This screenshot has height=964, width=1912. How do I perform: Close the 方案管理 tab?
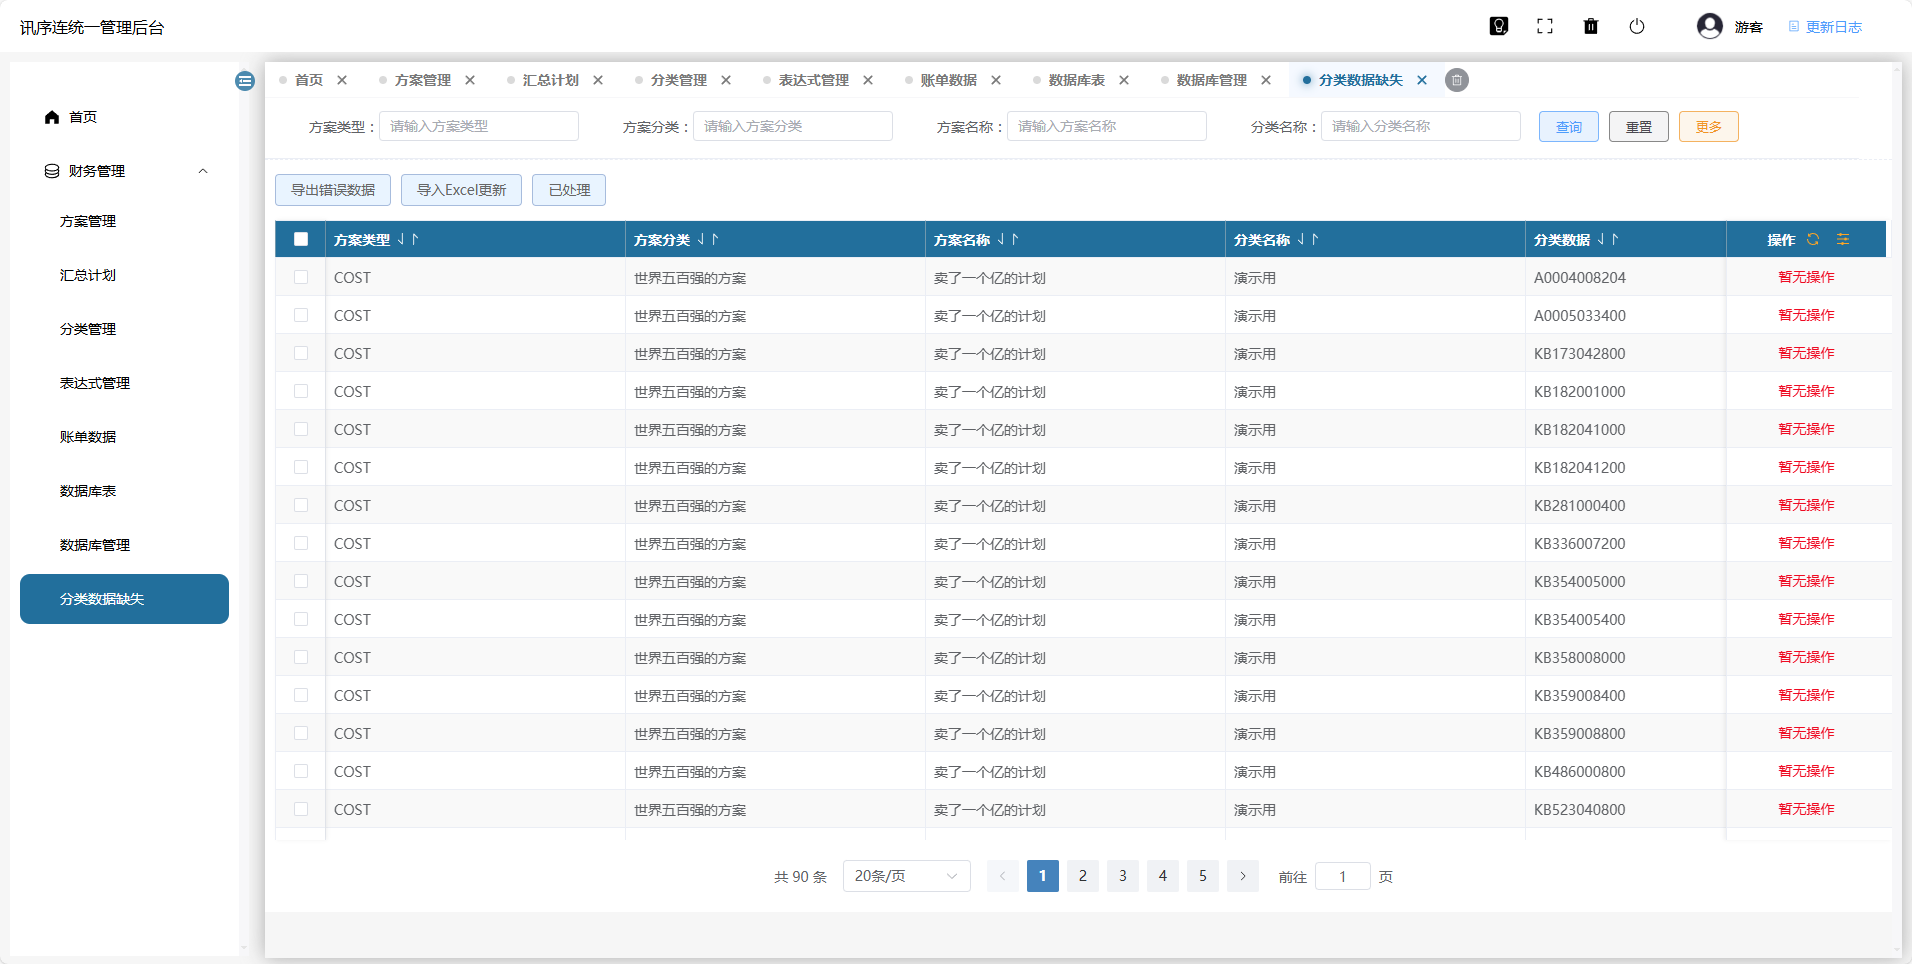click(x=470, y=80)
